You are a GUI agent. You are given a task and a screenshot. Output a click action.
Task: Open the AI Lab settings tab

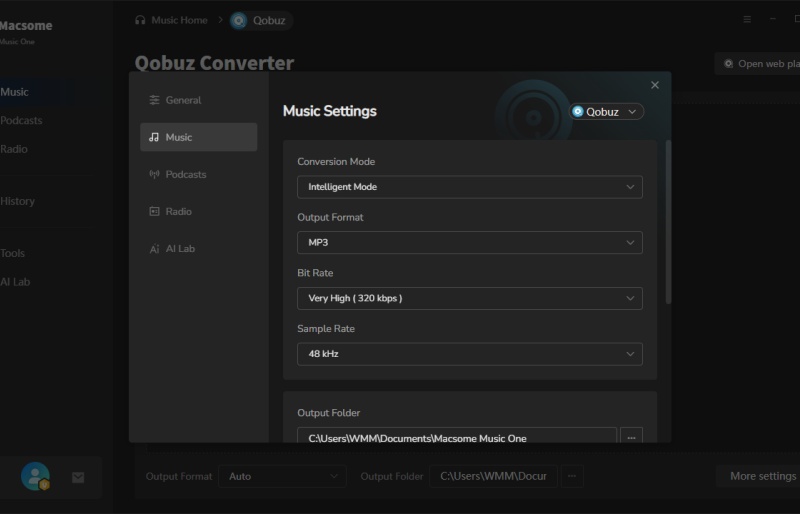(x=198, y=249)
